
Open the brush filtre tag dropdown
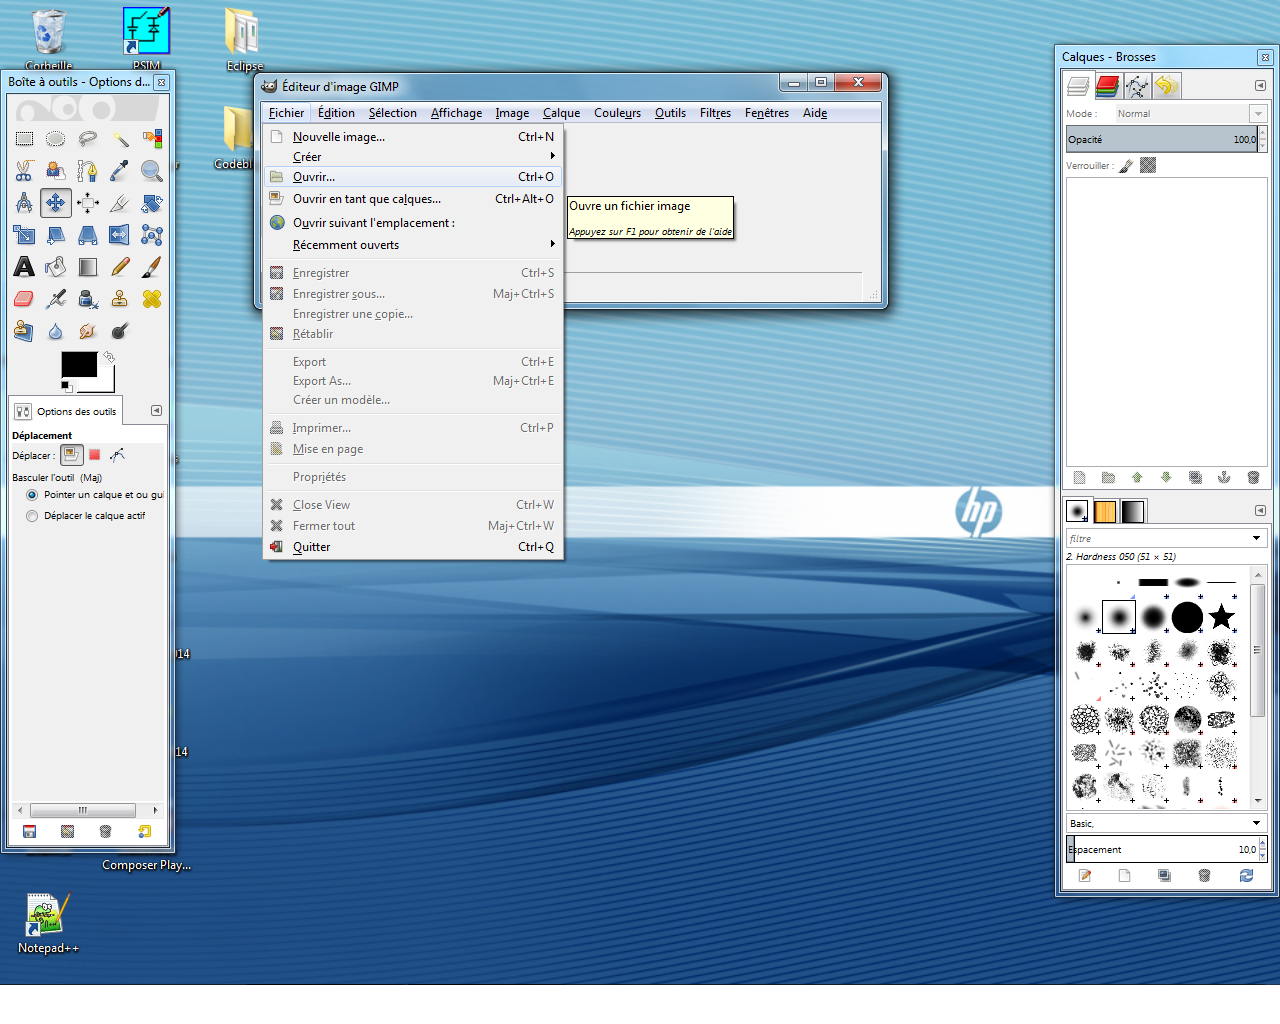coord(1257,538)
